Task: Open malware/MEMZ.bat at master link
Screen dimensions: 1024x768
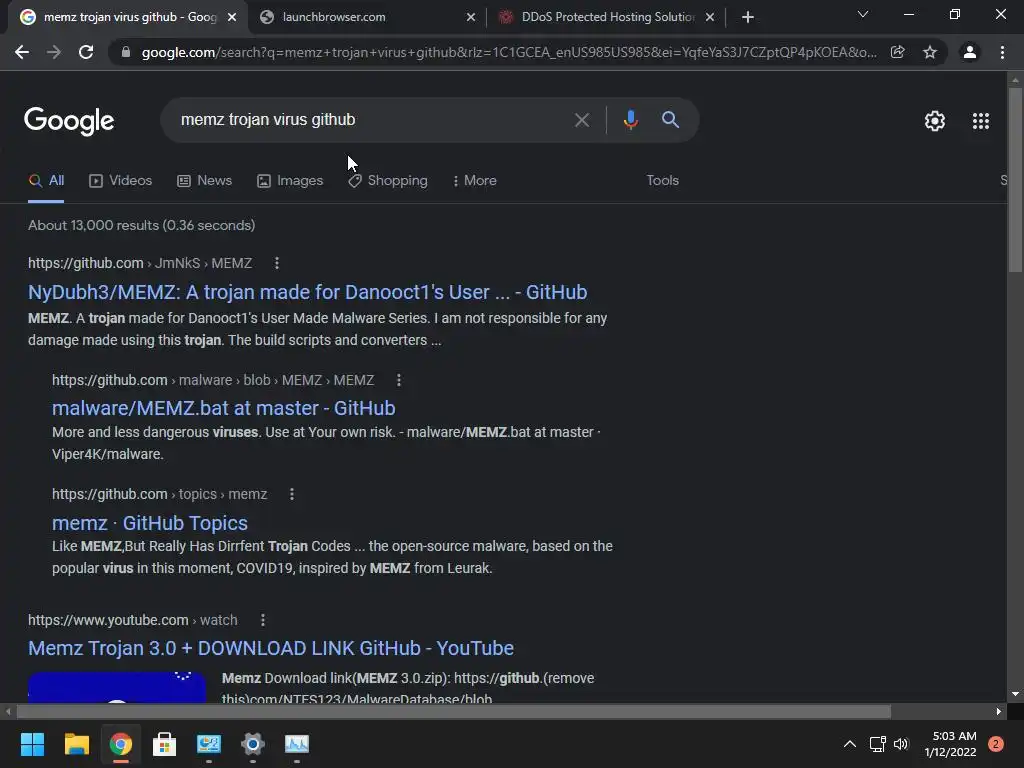Action: click(223, 408)
